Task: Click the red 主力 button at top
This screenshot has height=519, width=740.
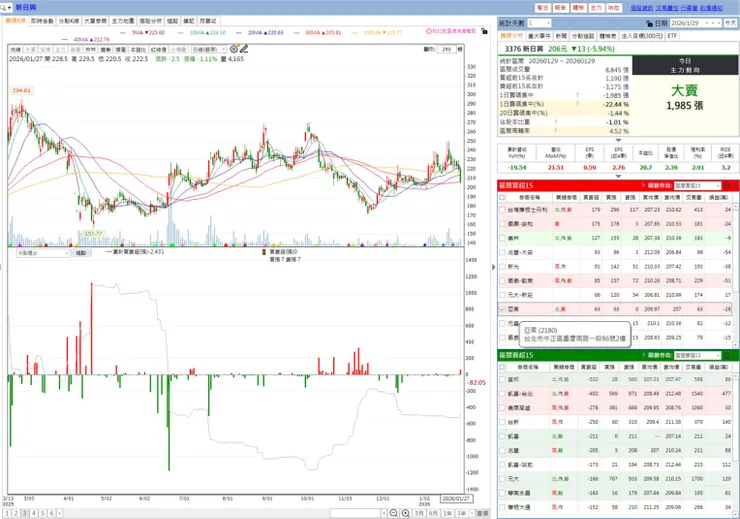Action: click(596, 8)
